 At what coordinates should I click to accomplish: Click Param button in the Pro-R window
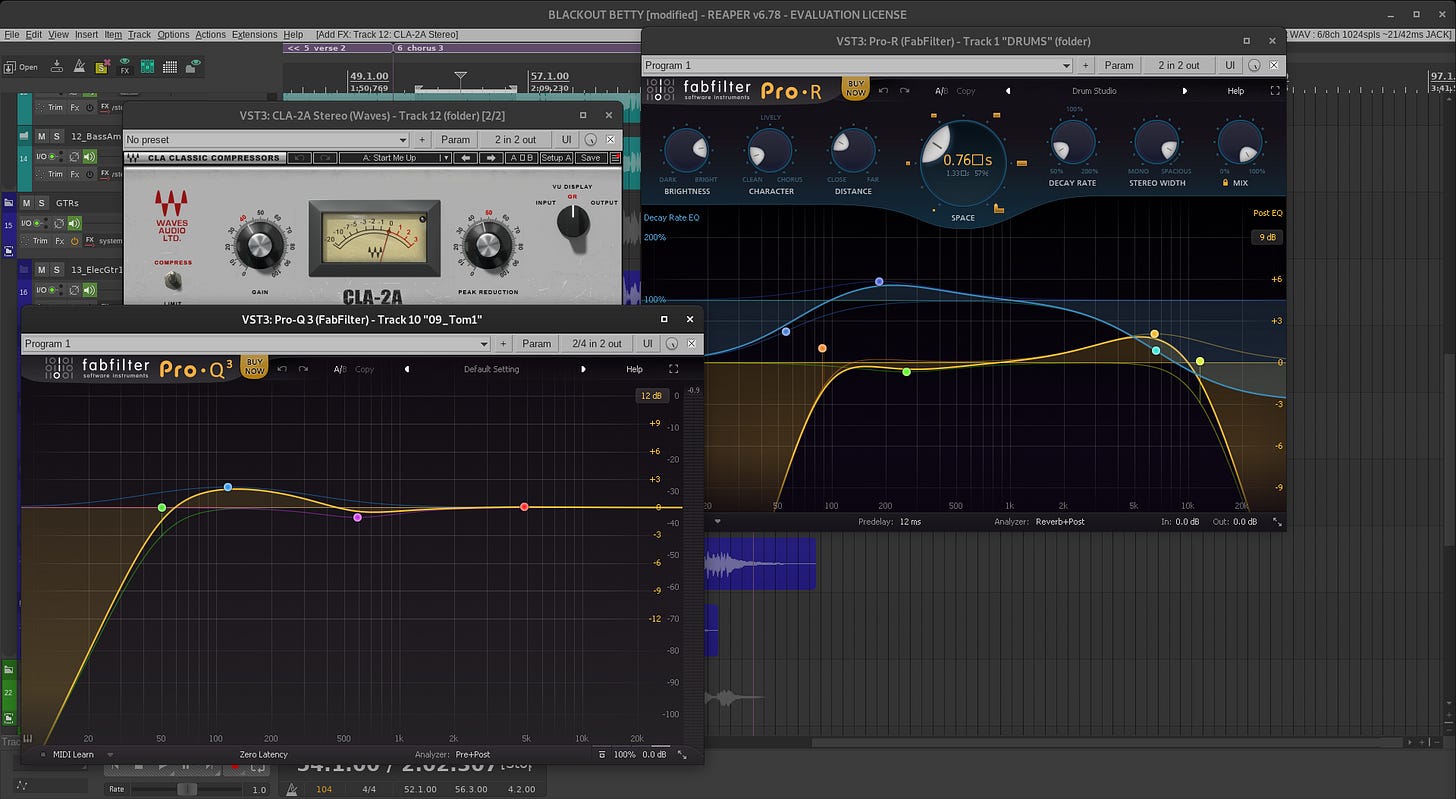point(1118,65)
